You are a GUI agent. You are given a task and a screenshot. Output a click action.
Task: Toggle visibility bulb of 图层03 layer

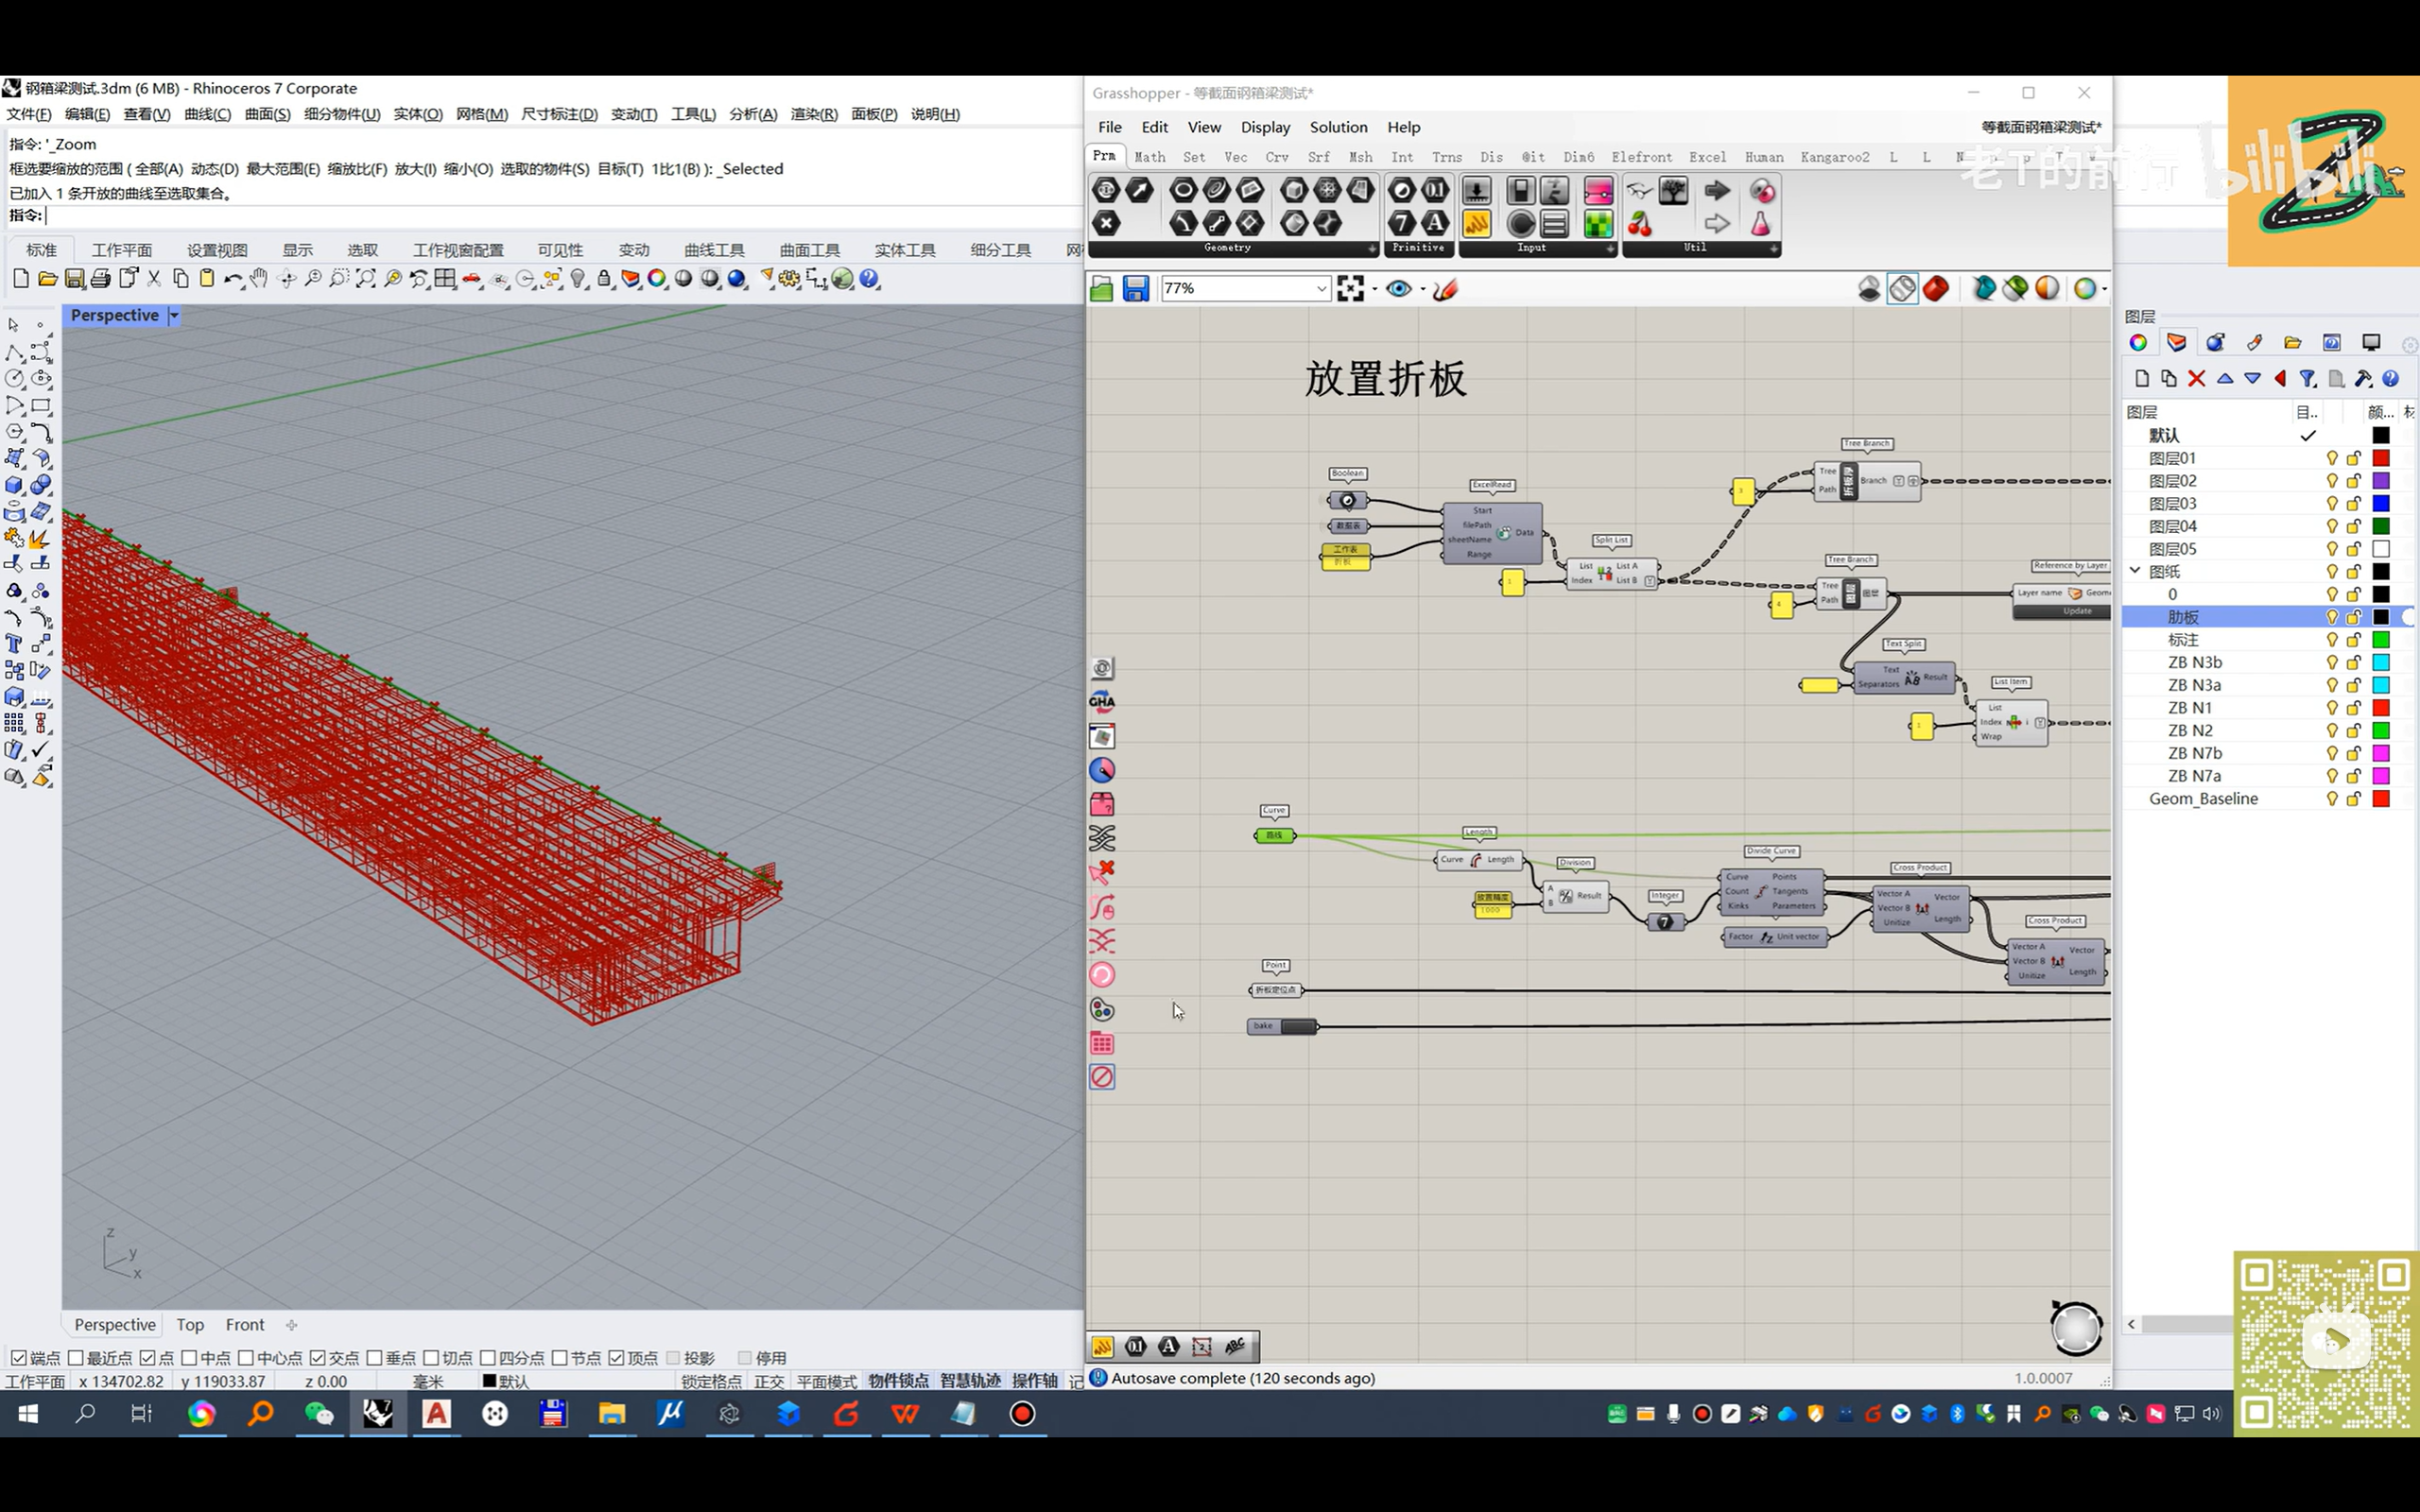pos(2332,503)
